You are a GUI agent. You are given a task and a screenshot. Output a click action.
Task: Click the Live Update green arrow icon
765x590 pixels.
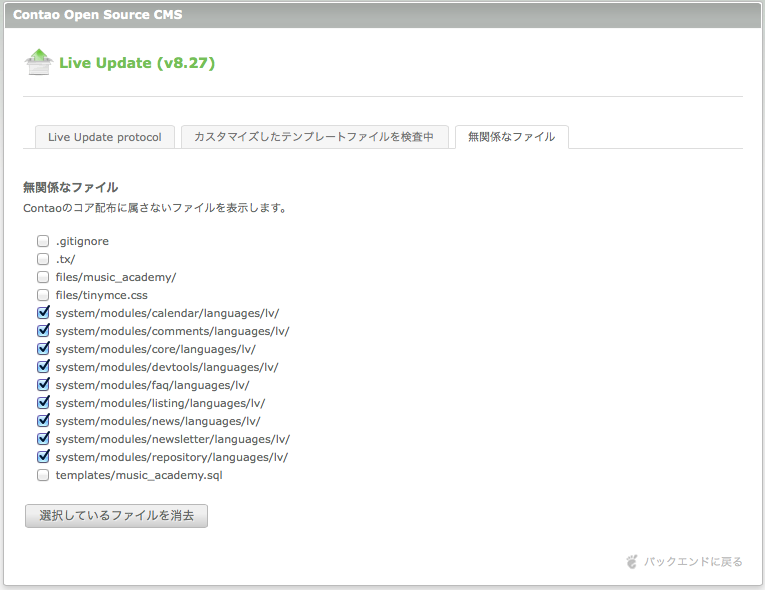coord(39,62)
